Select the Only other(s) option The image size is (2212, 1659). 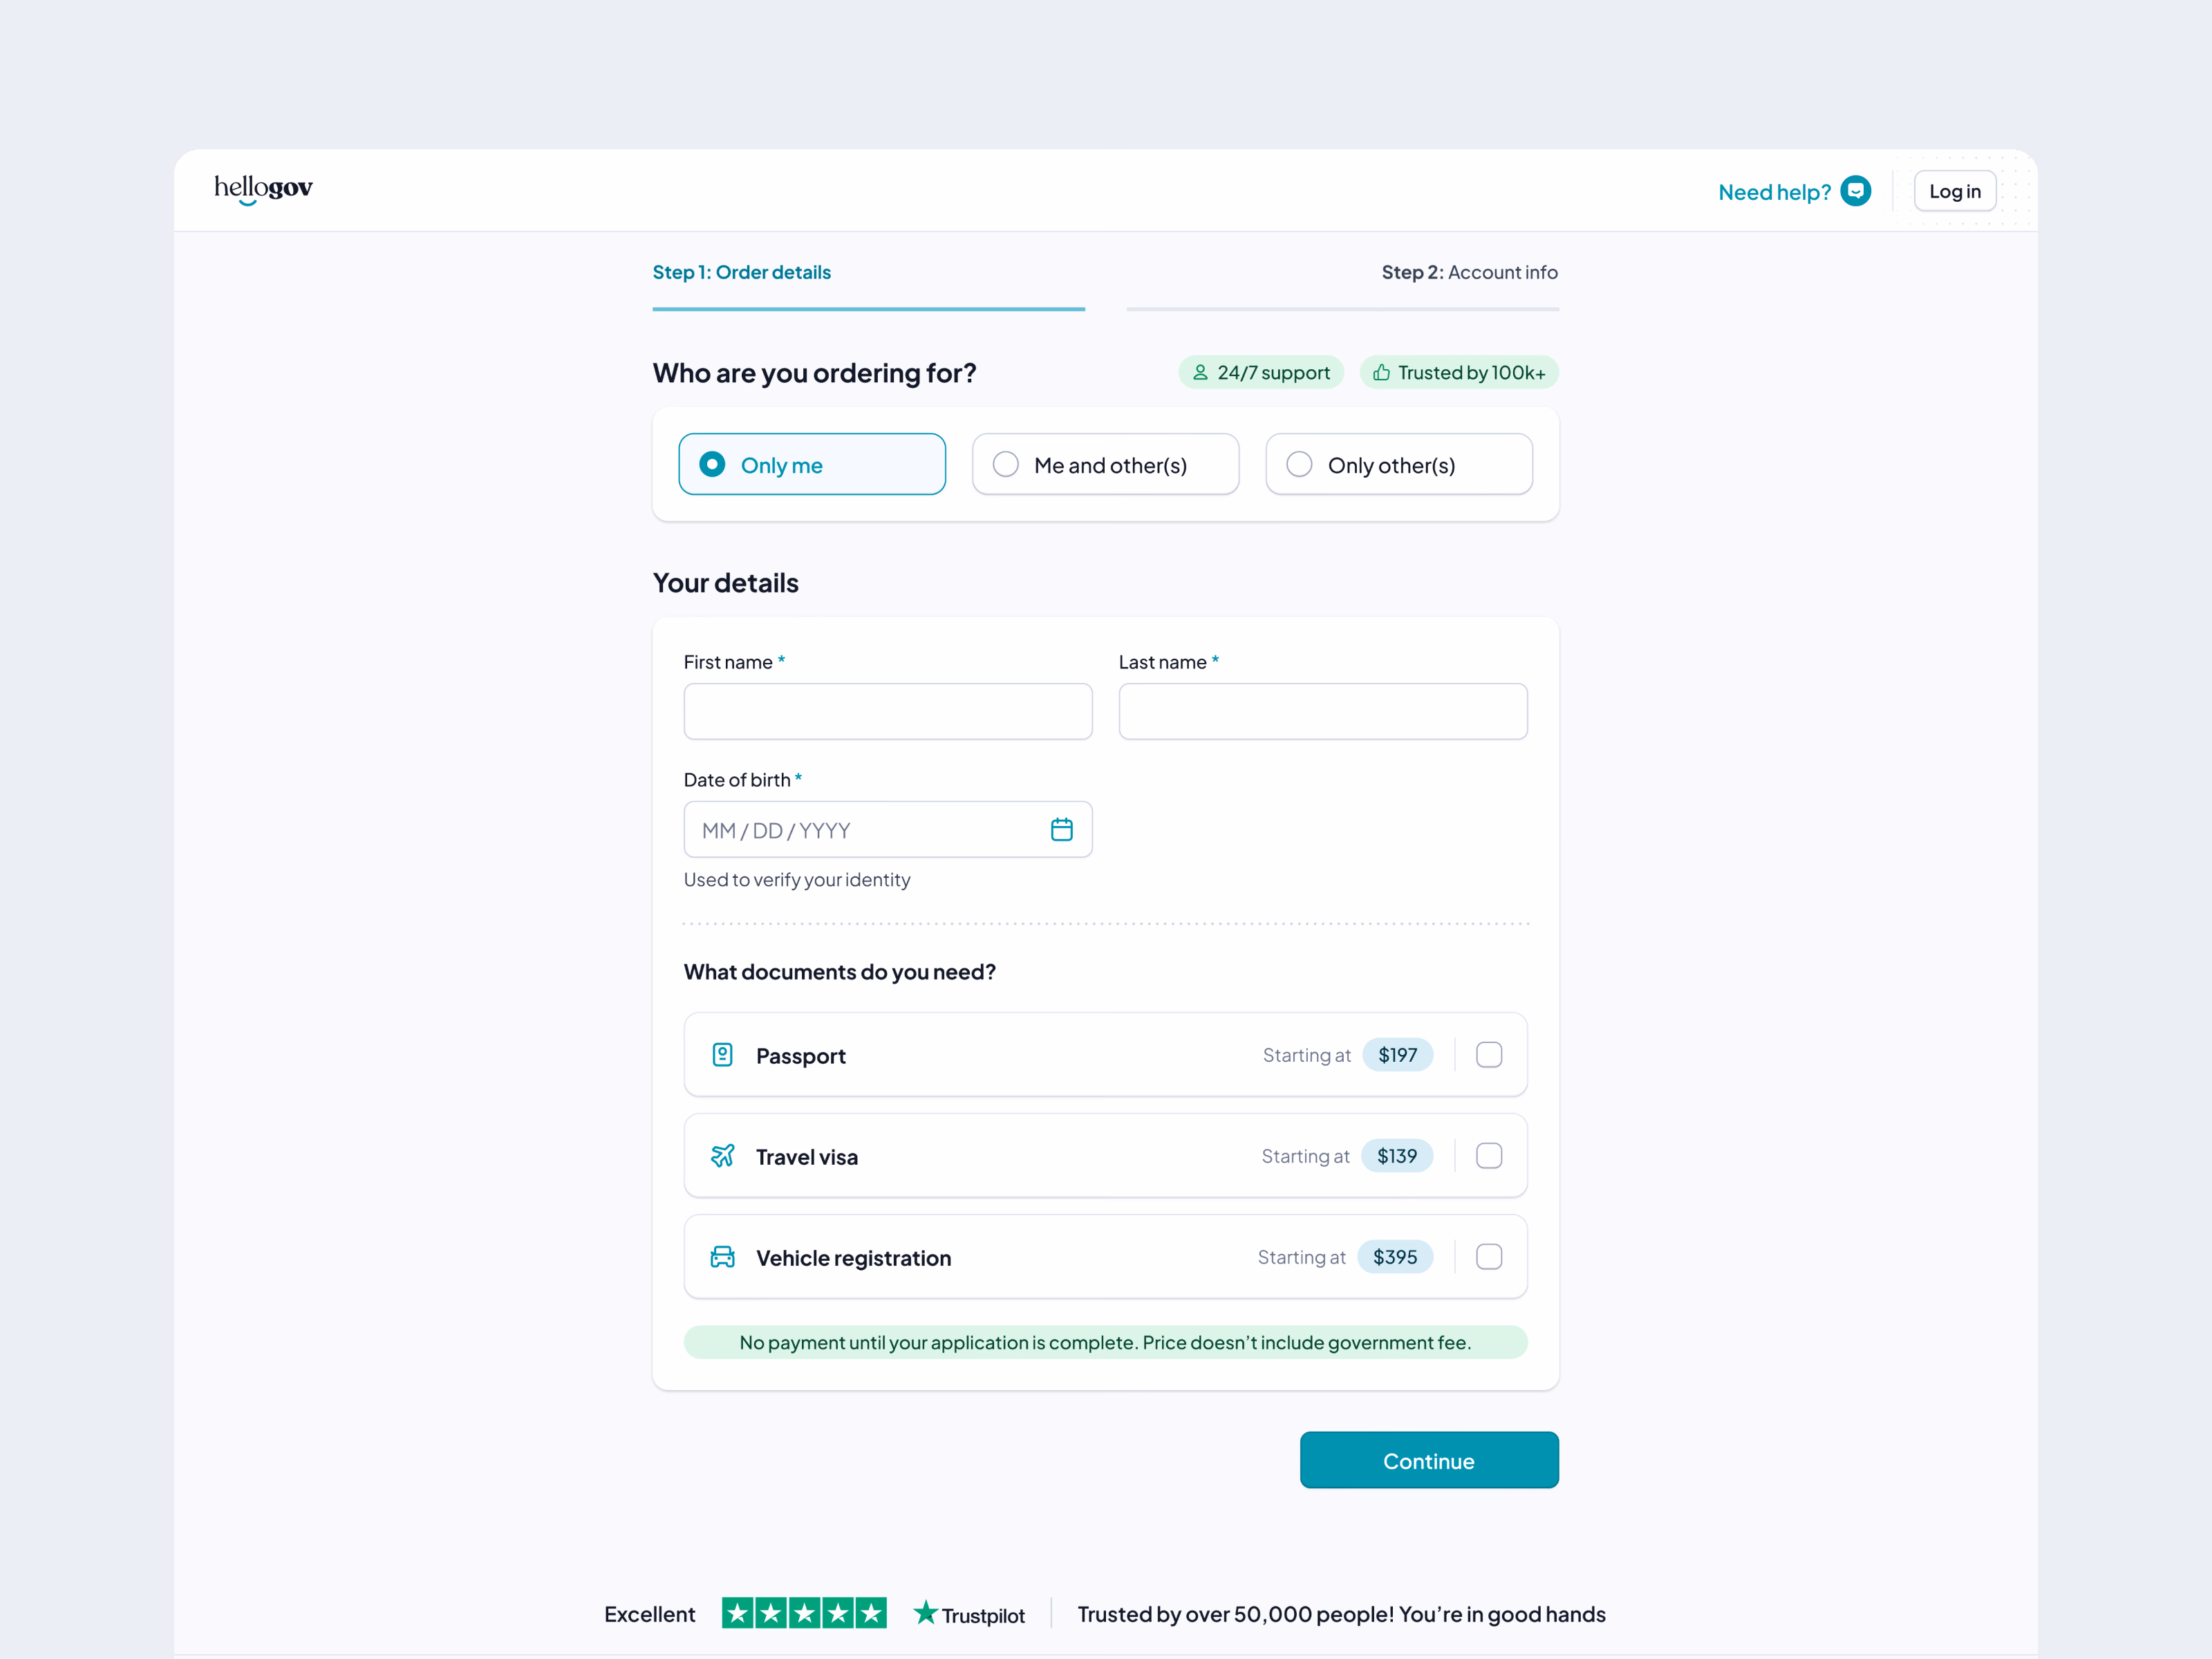click(x=1399, y=464)
